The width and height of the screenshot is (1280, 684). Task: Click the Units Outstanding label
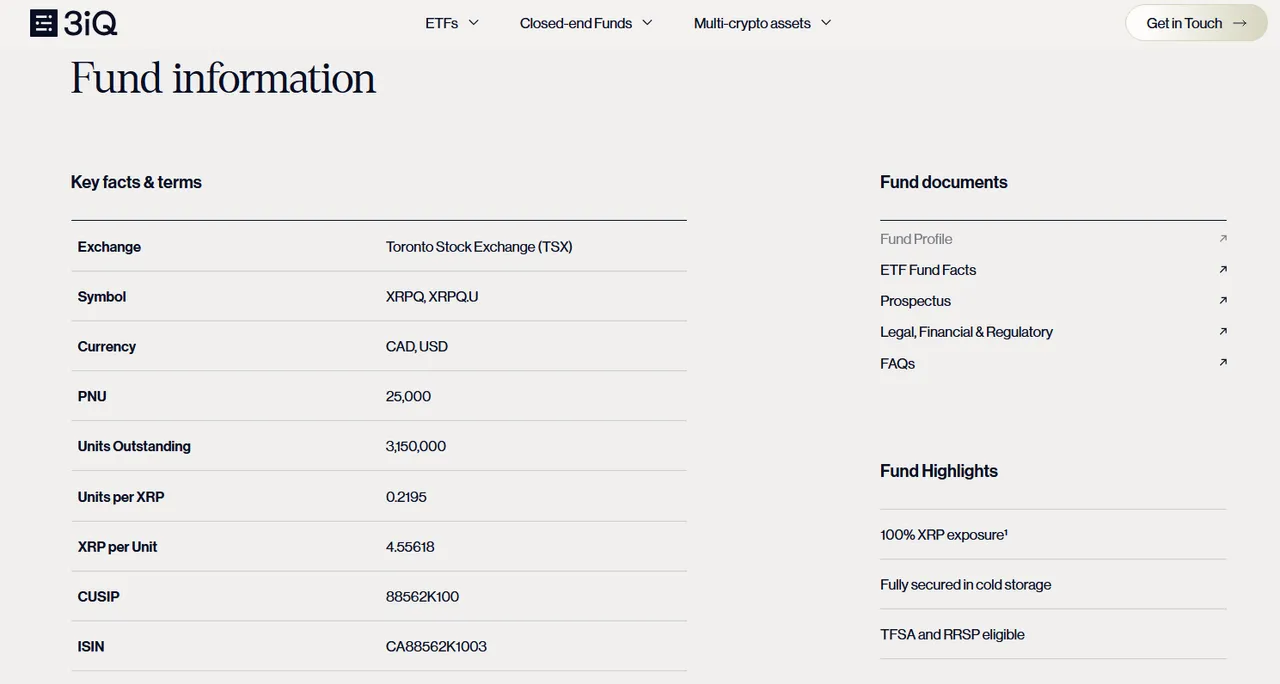[134, 447]
